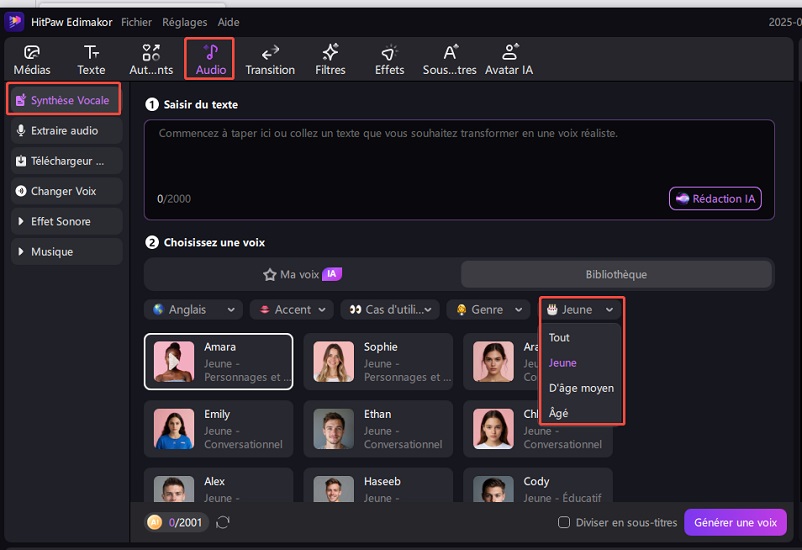Switch to the Ma voix tab
Viewport: 802px width, 550px height.
pos(301,274)
